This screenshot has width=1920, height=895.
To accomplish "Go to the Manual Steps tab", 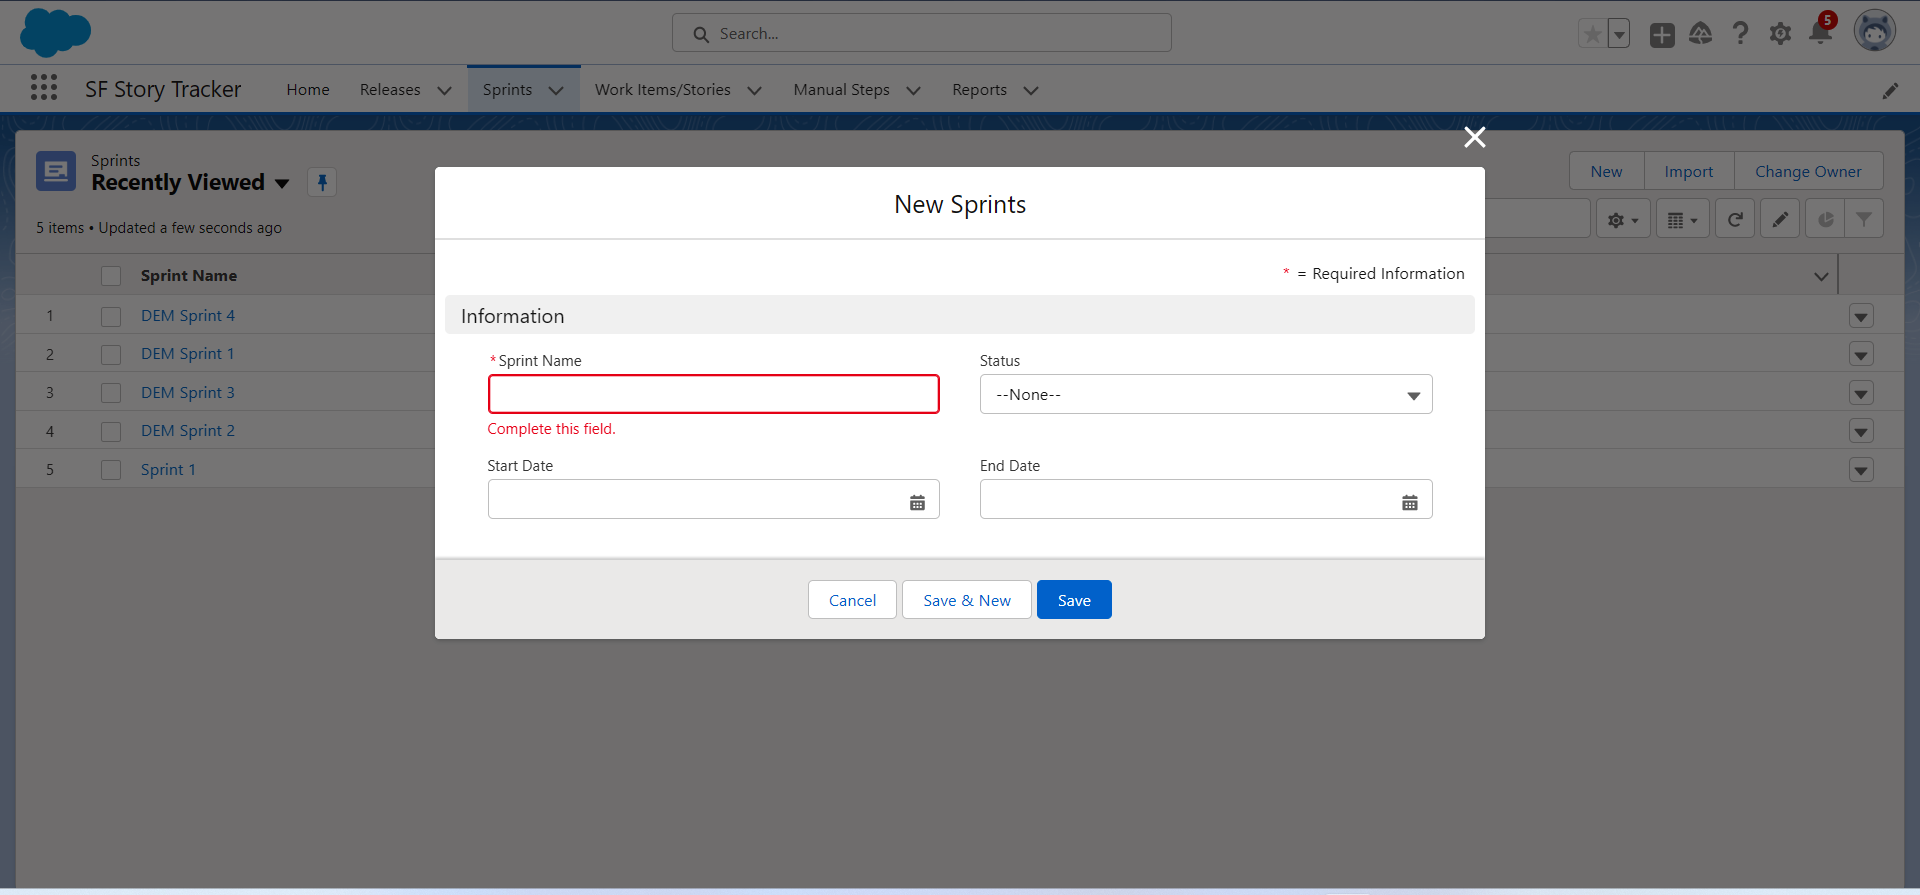I will pos(842,90).
